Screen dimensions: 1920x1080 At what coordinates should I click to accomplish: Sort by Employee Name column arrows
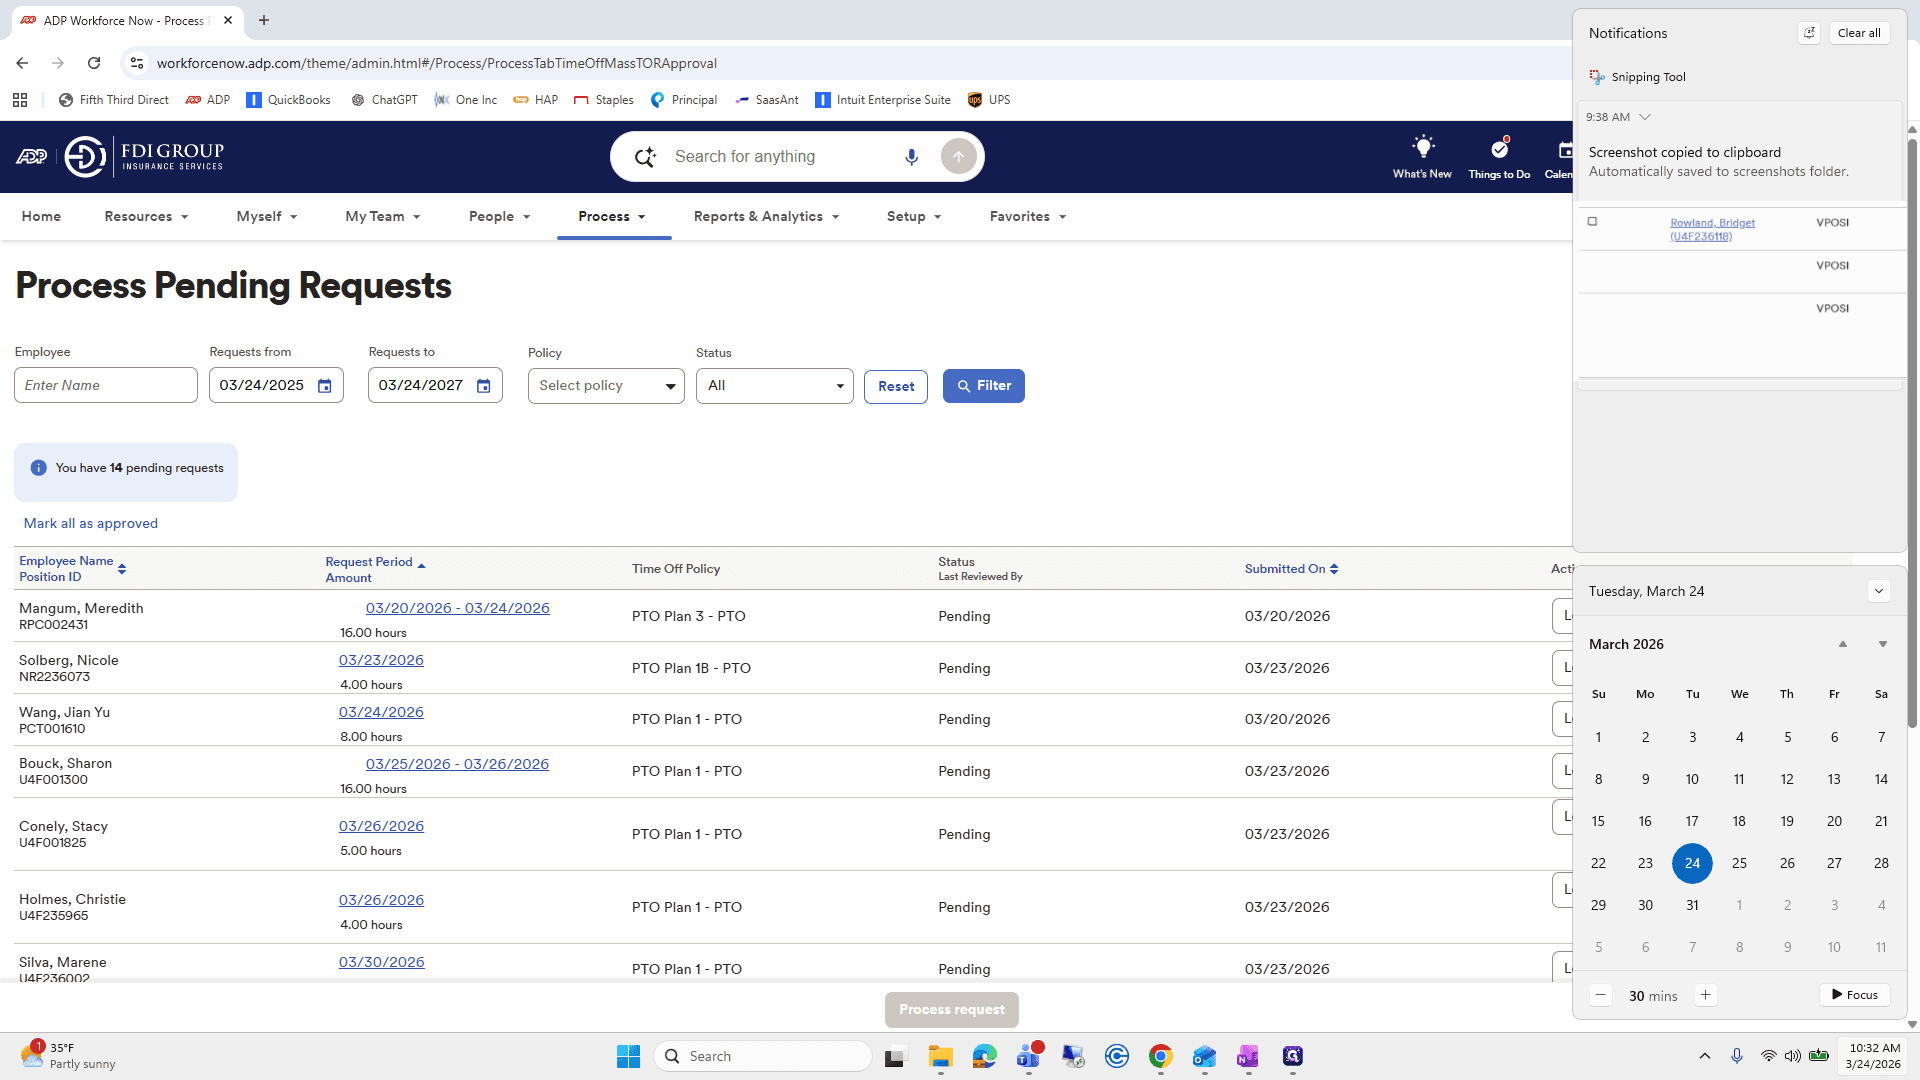122,569
